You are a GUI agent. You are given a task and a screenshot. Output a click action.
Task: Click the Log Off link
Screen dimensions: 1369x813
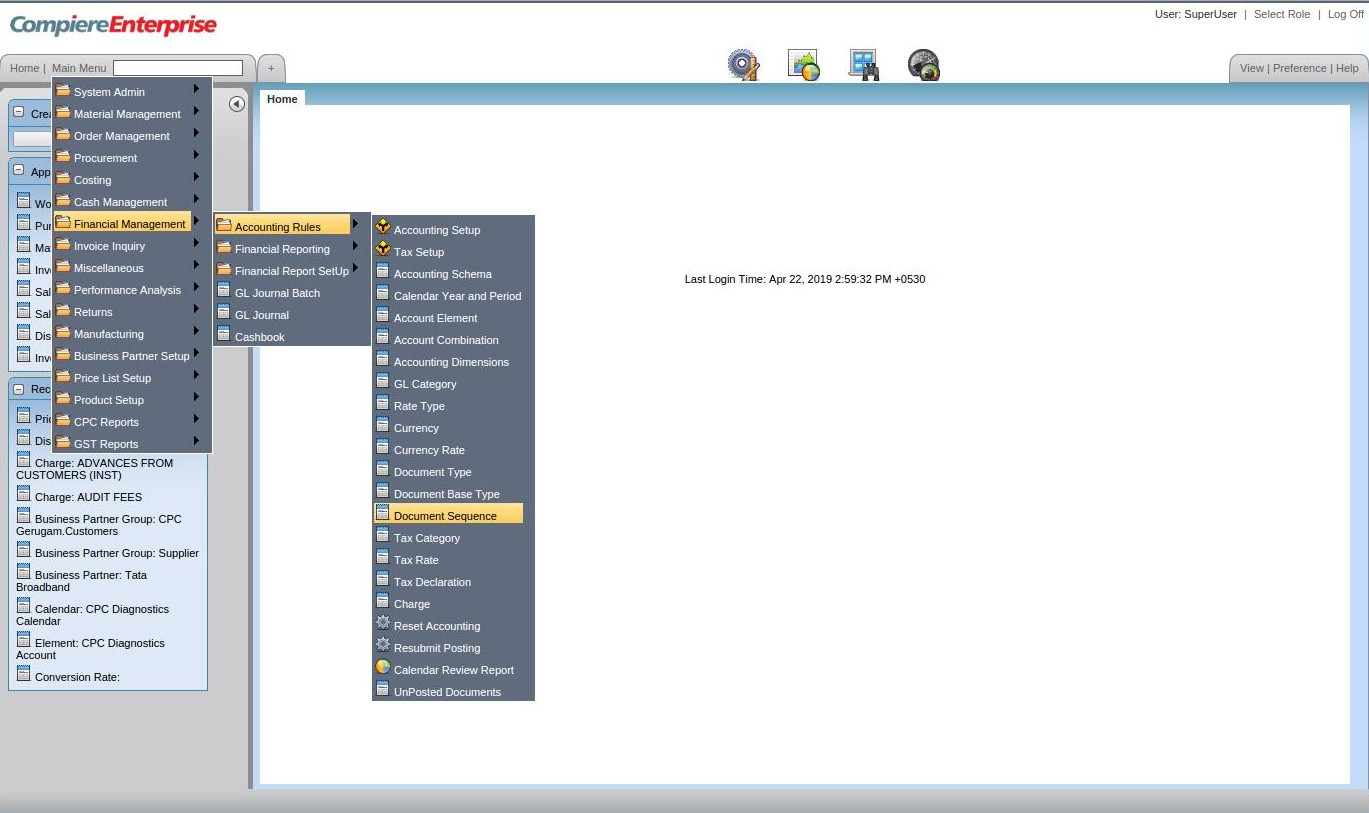click(1345, 14)
